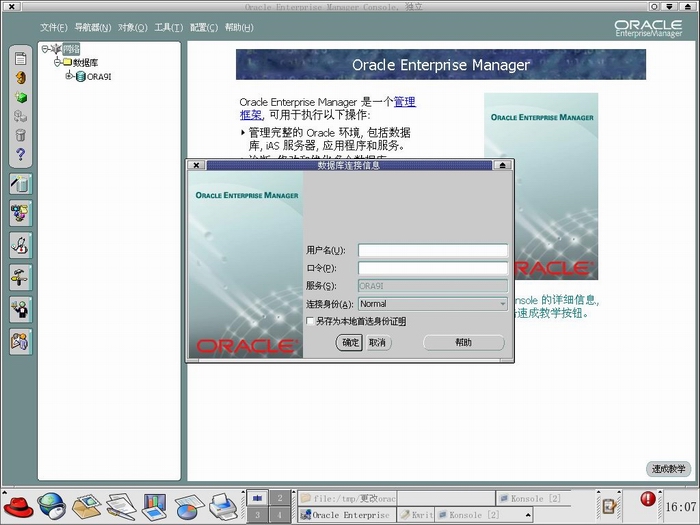The image size is (700, 525).
Task: Click the help question mark icon in left toolbar
Action: 20,154
